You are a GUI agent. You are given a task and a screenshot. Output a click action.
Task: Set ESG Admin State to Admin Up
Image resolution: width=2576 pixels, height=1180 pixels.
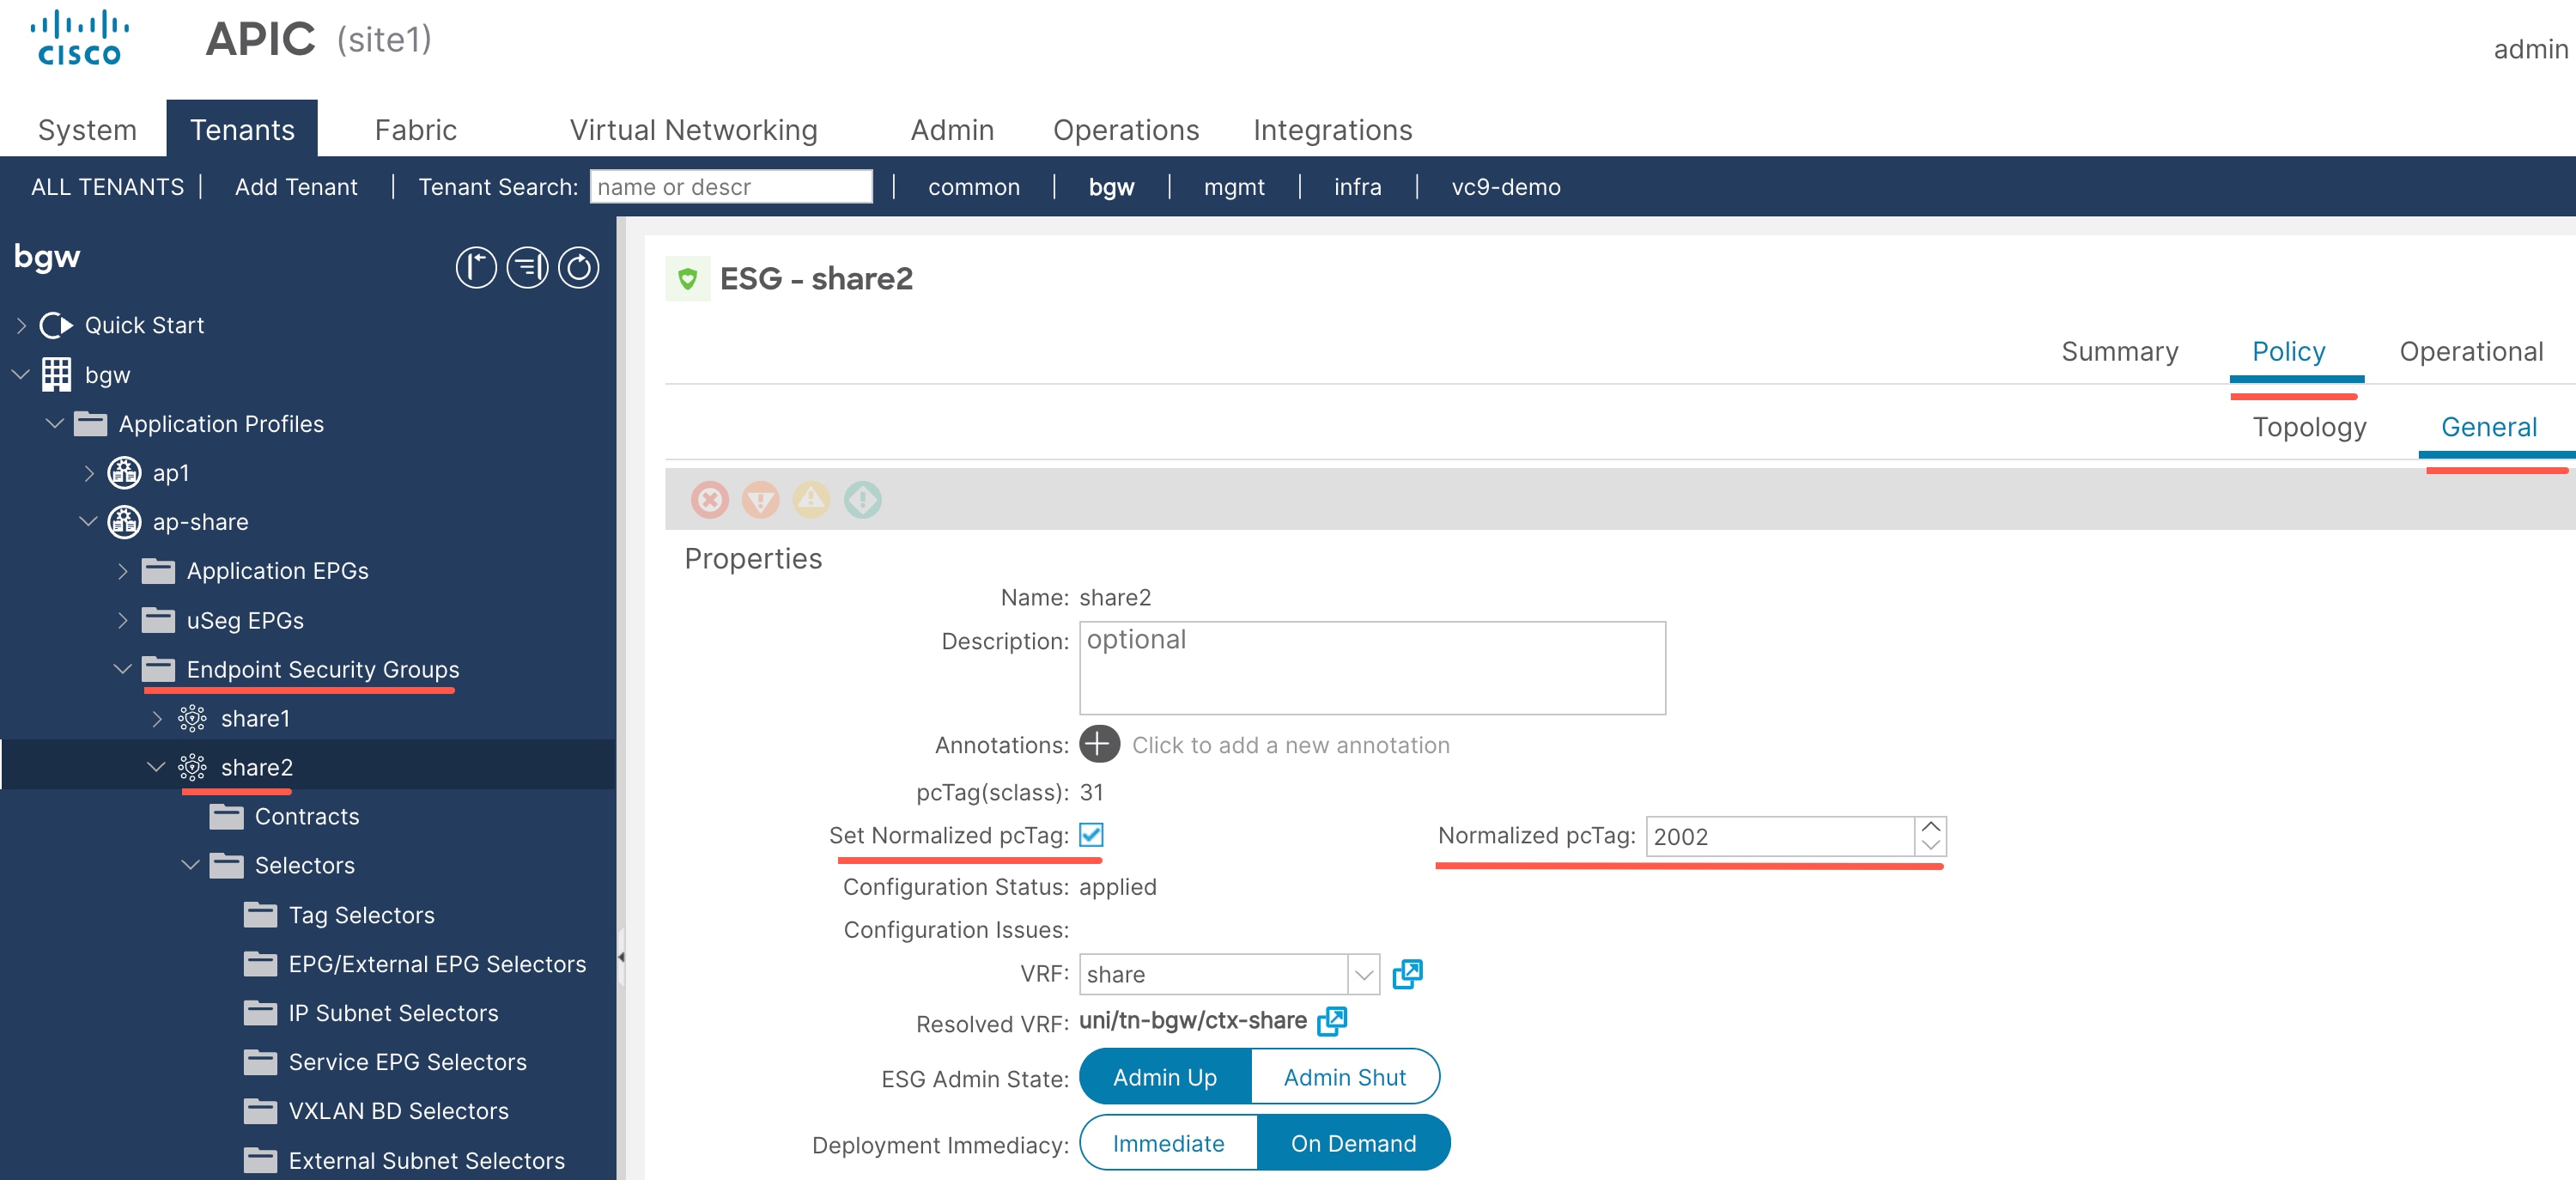tap(1165, 1076)
